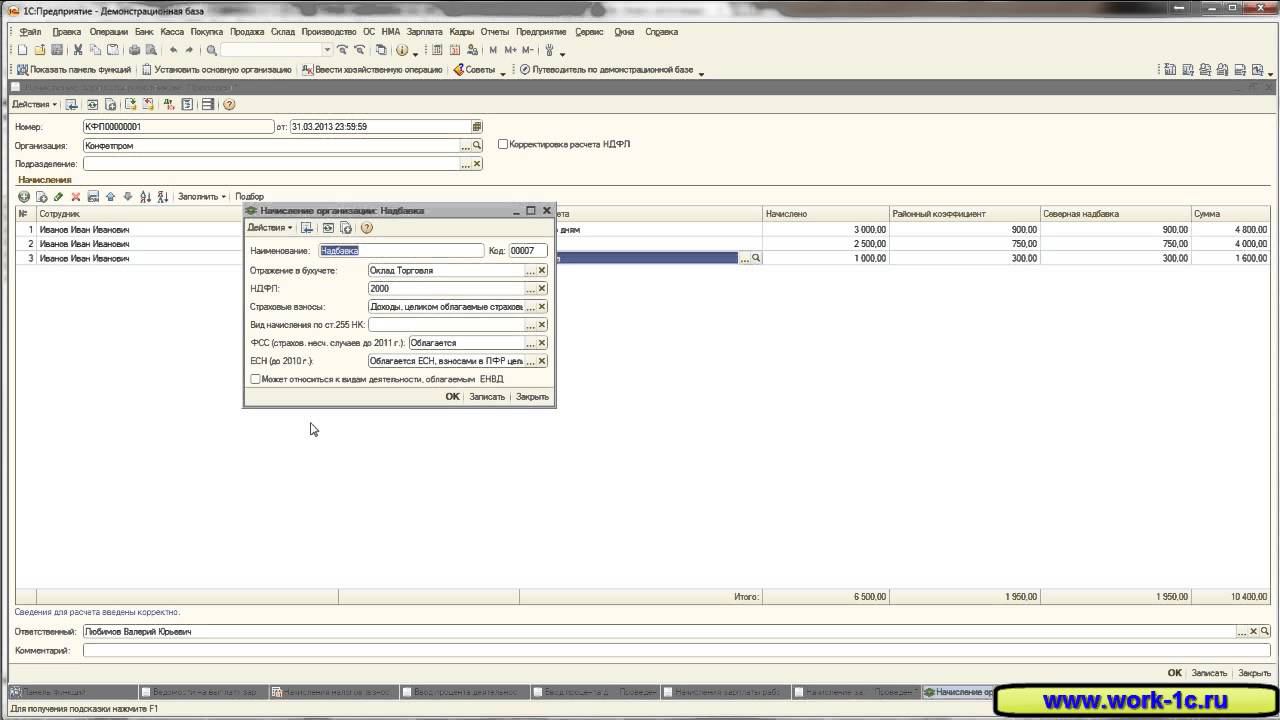Screen dimensions: 1280x720
Task: Clear the НДФП field with its X button
Action: 542,289
